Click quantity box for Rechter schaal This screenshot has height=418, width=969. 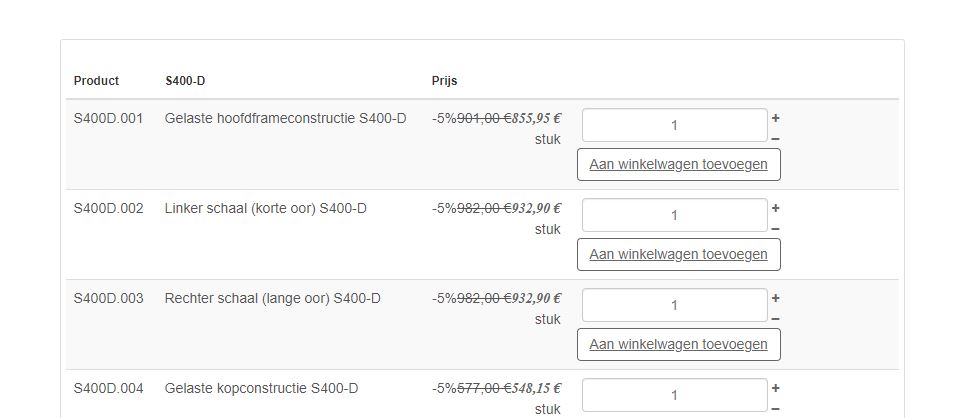(674, 305)
